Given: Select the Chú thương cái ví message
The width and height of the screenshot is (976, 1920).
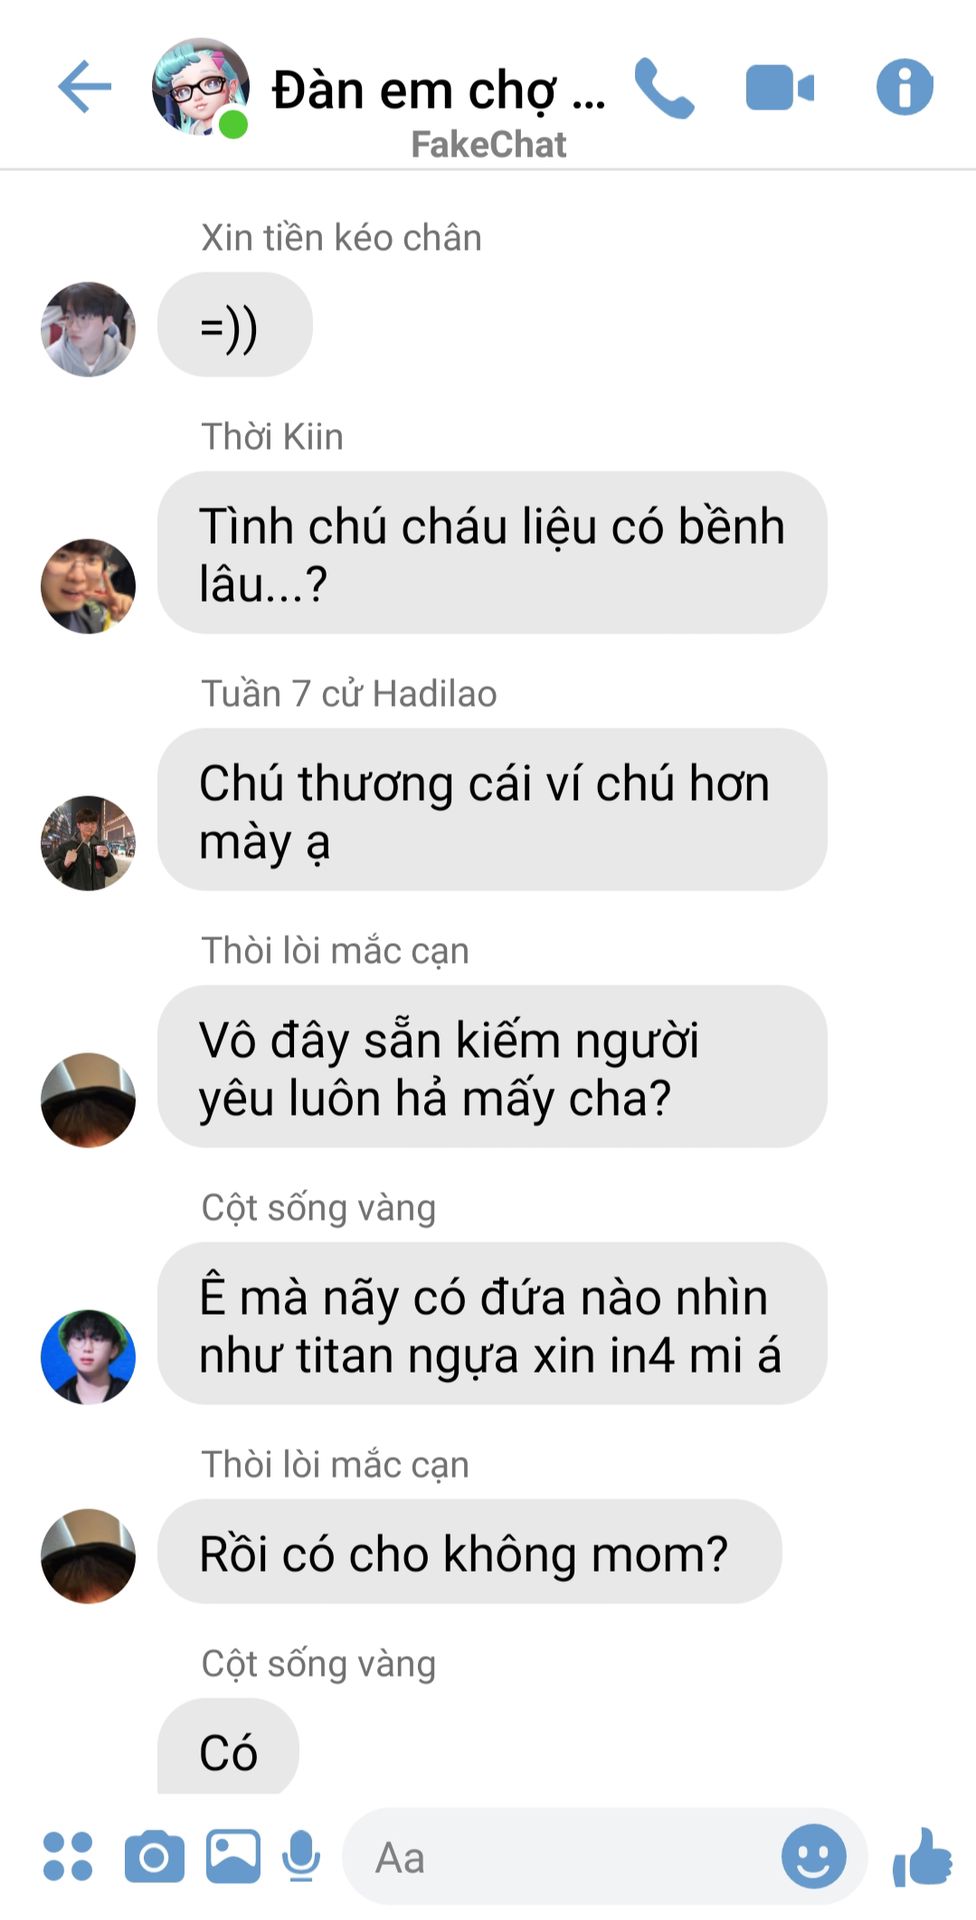Looking at the screenshot, I should coord(492,810).
